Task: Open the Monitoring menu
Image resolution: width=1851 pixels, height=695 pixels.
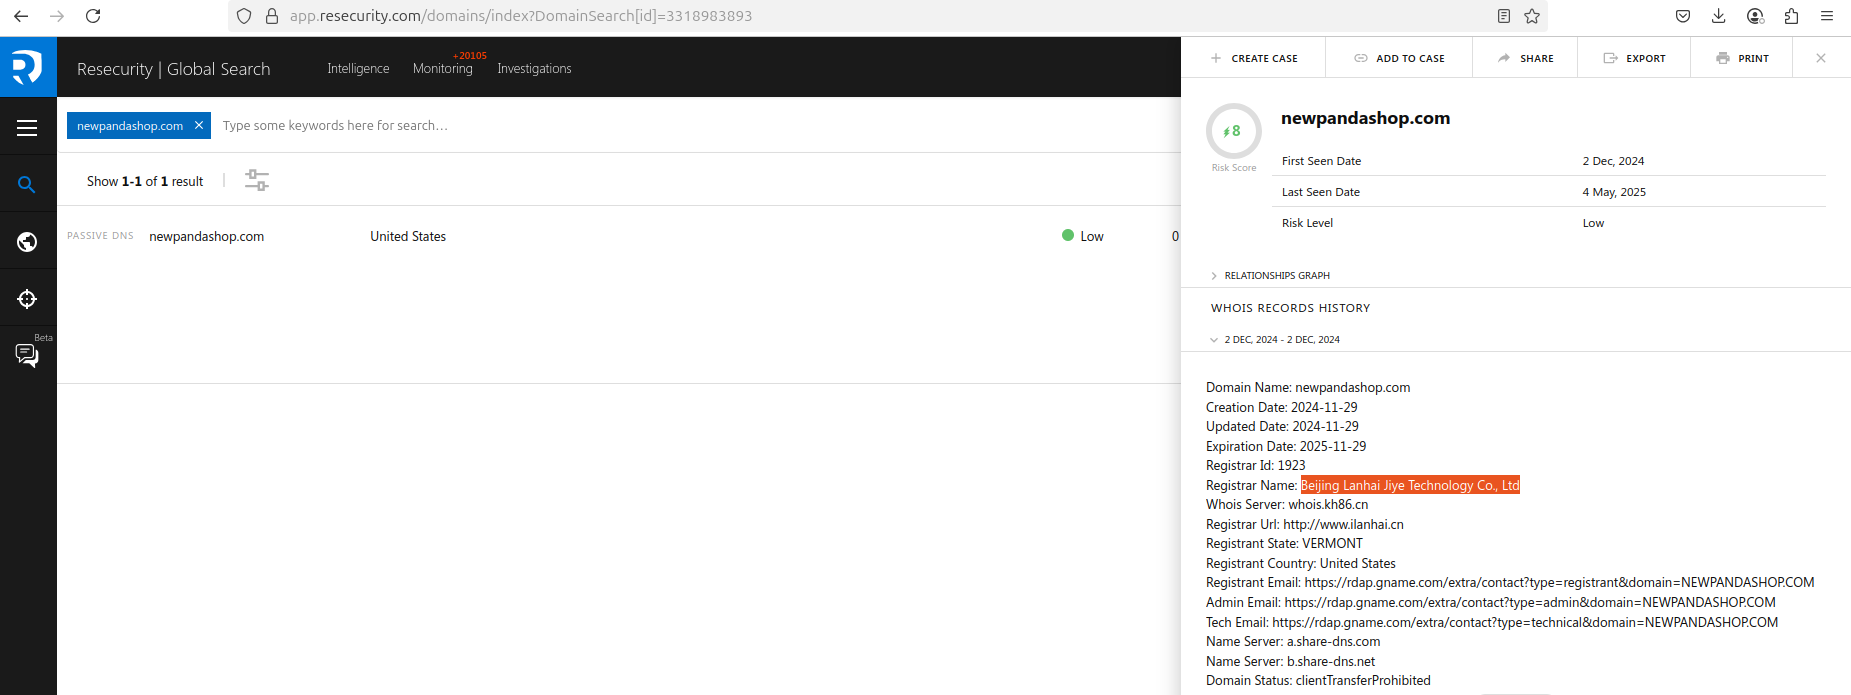Action: 443,68
